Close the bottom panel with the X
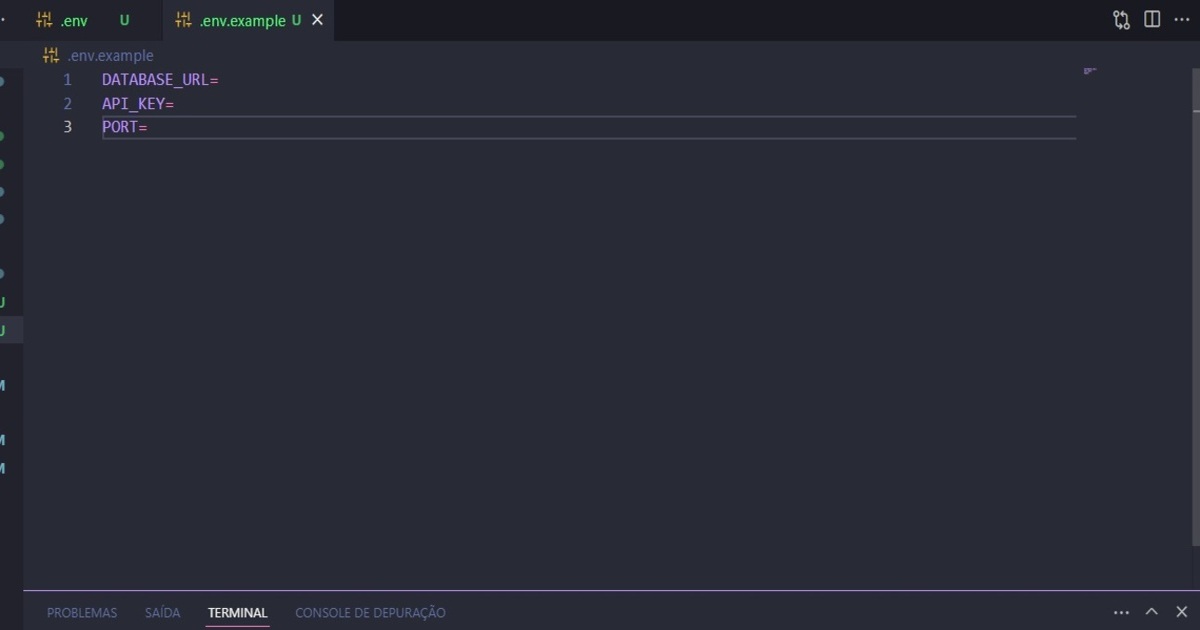Viewport: 1200px width, 630px height. pos(1181,612)
